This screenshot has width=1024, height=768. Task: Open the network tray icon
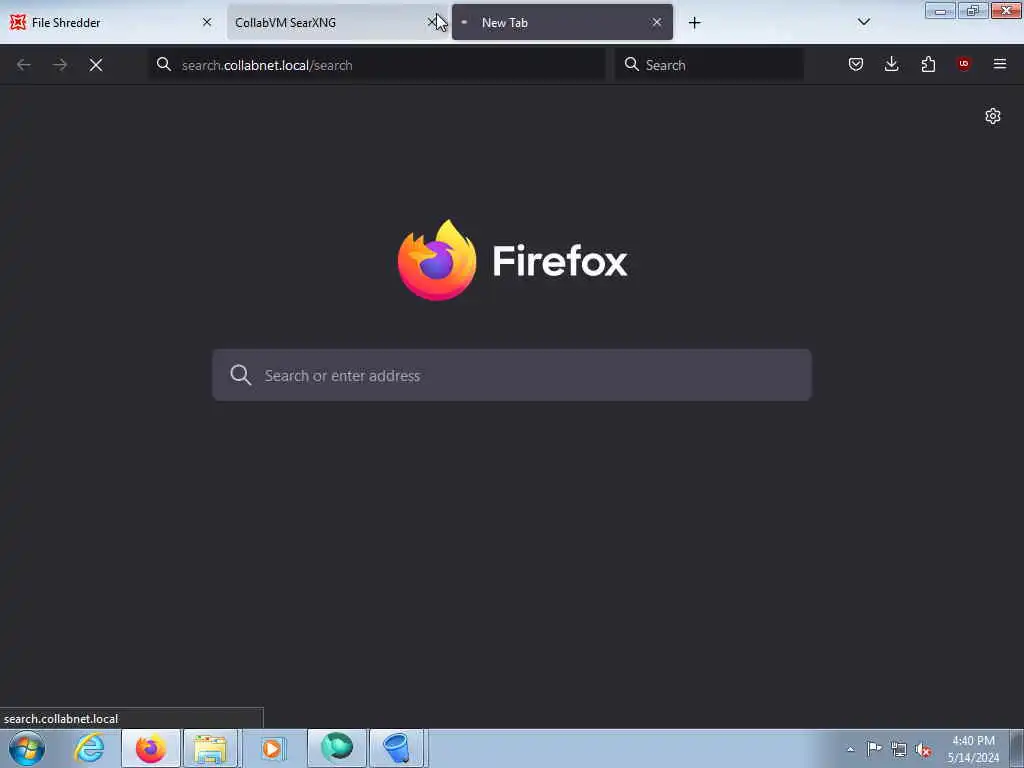pyautogui.click(x=899, y=750)
